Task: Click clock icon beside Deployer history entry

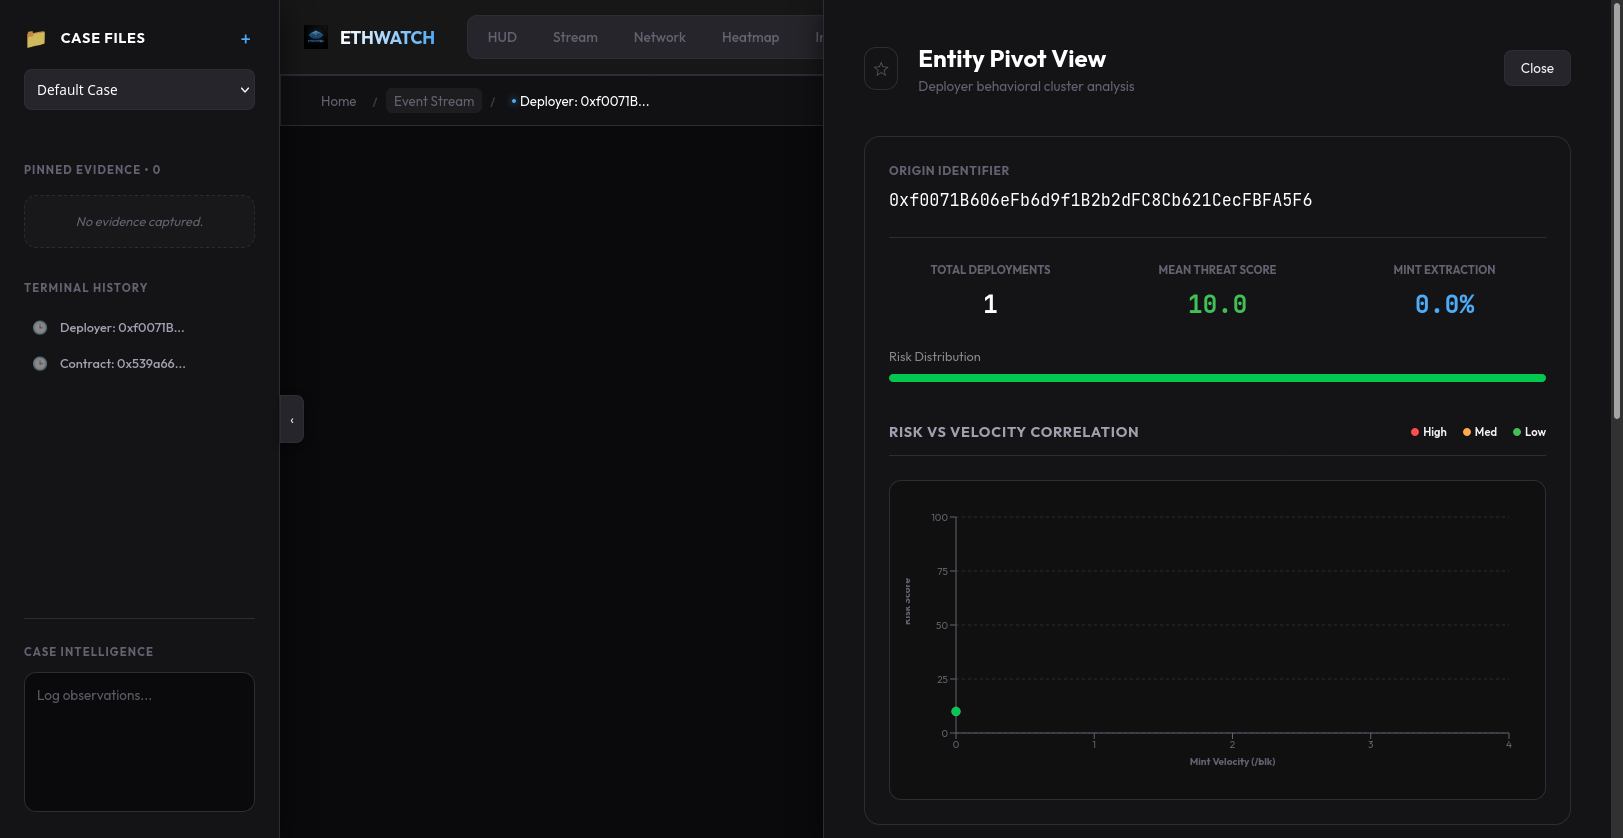Action: pos(40,328)
